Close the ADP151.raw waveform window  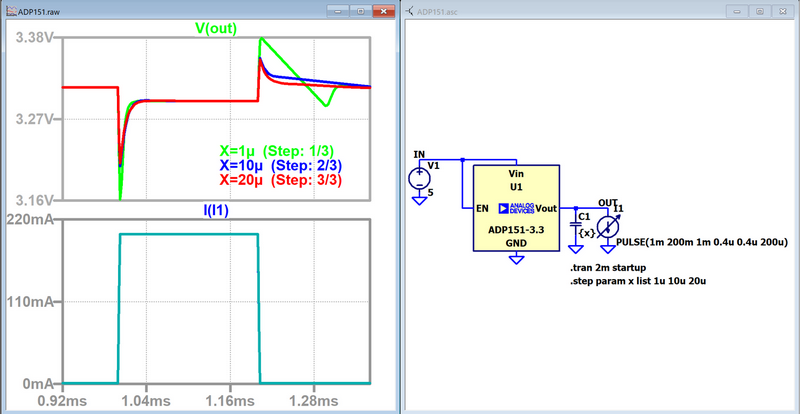click(382, 9)
